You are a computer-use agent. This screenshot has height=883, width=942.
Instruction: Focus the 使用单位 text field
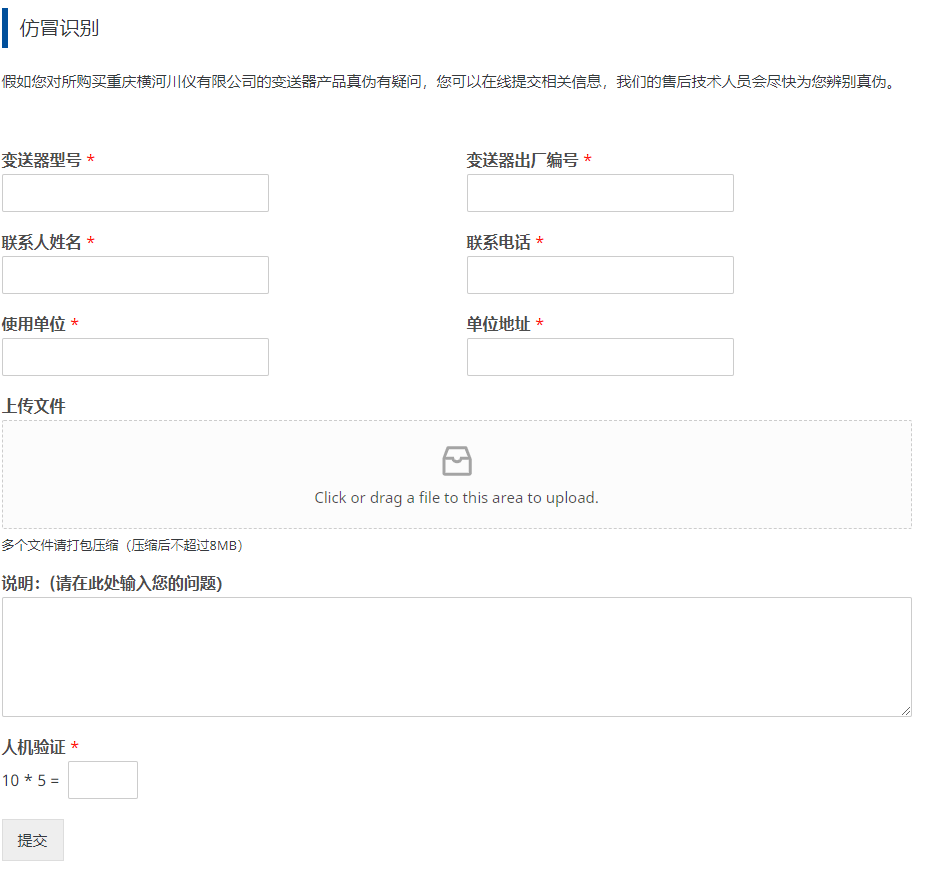tap(135, 357)
